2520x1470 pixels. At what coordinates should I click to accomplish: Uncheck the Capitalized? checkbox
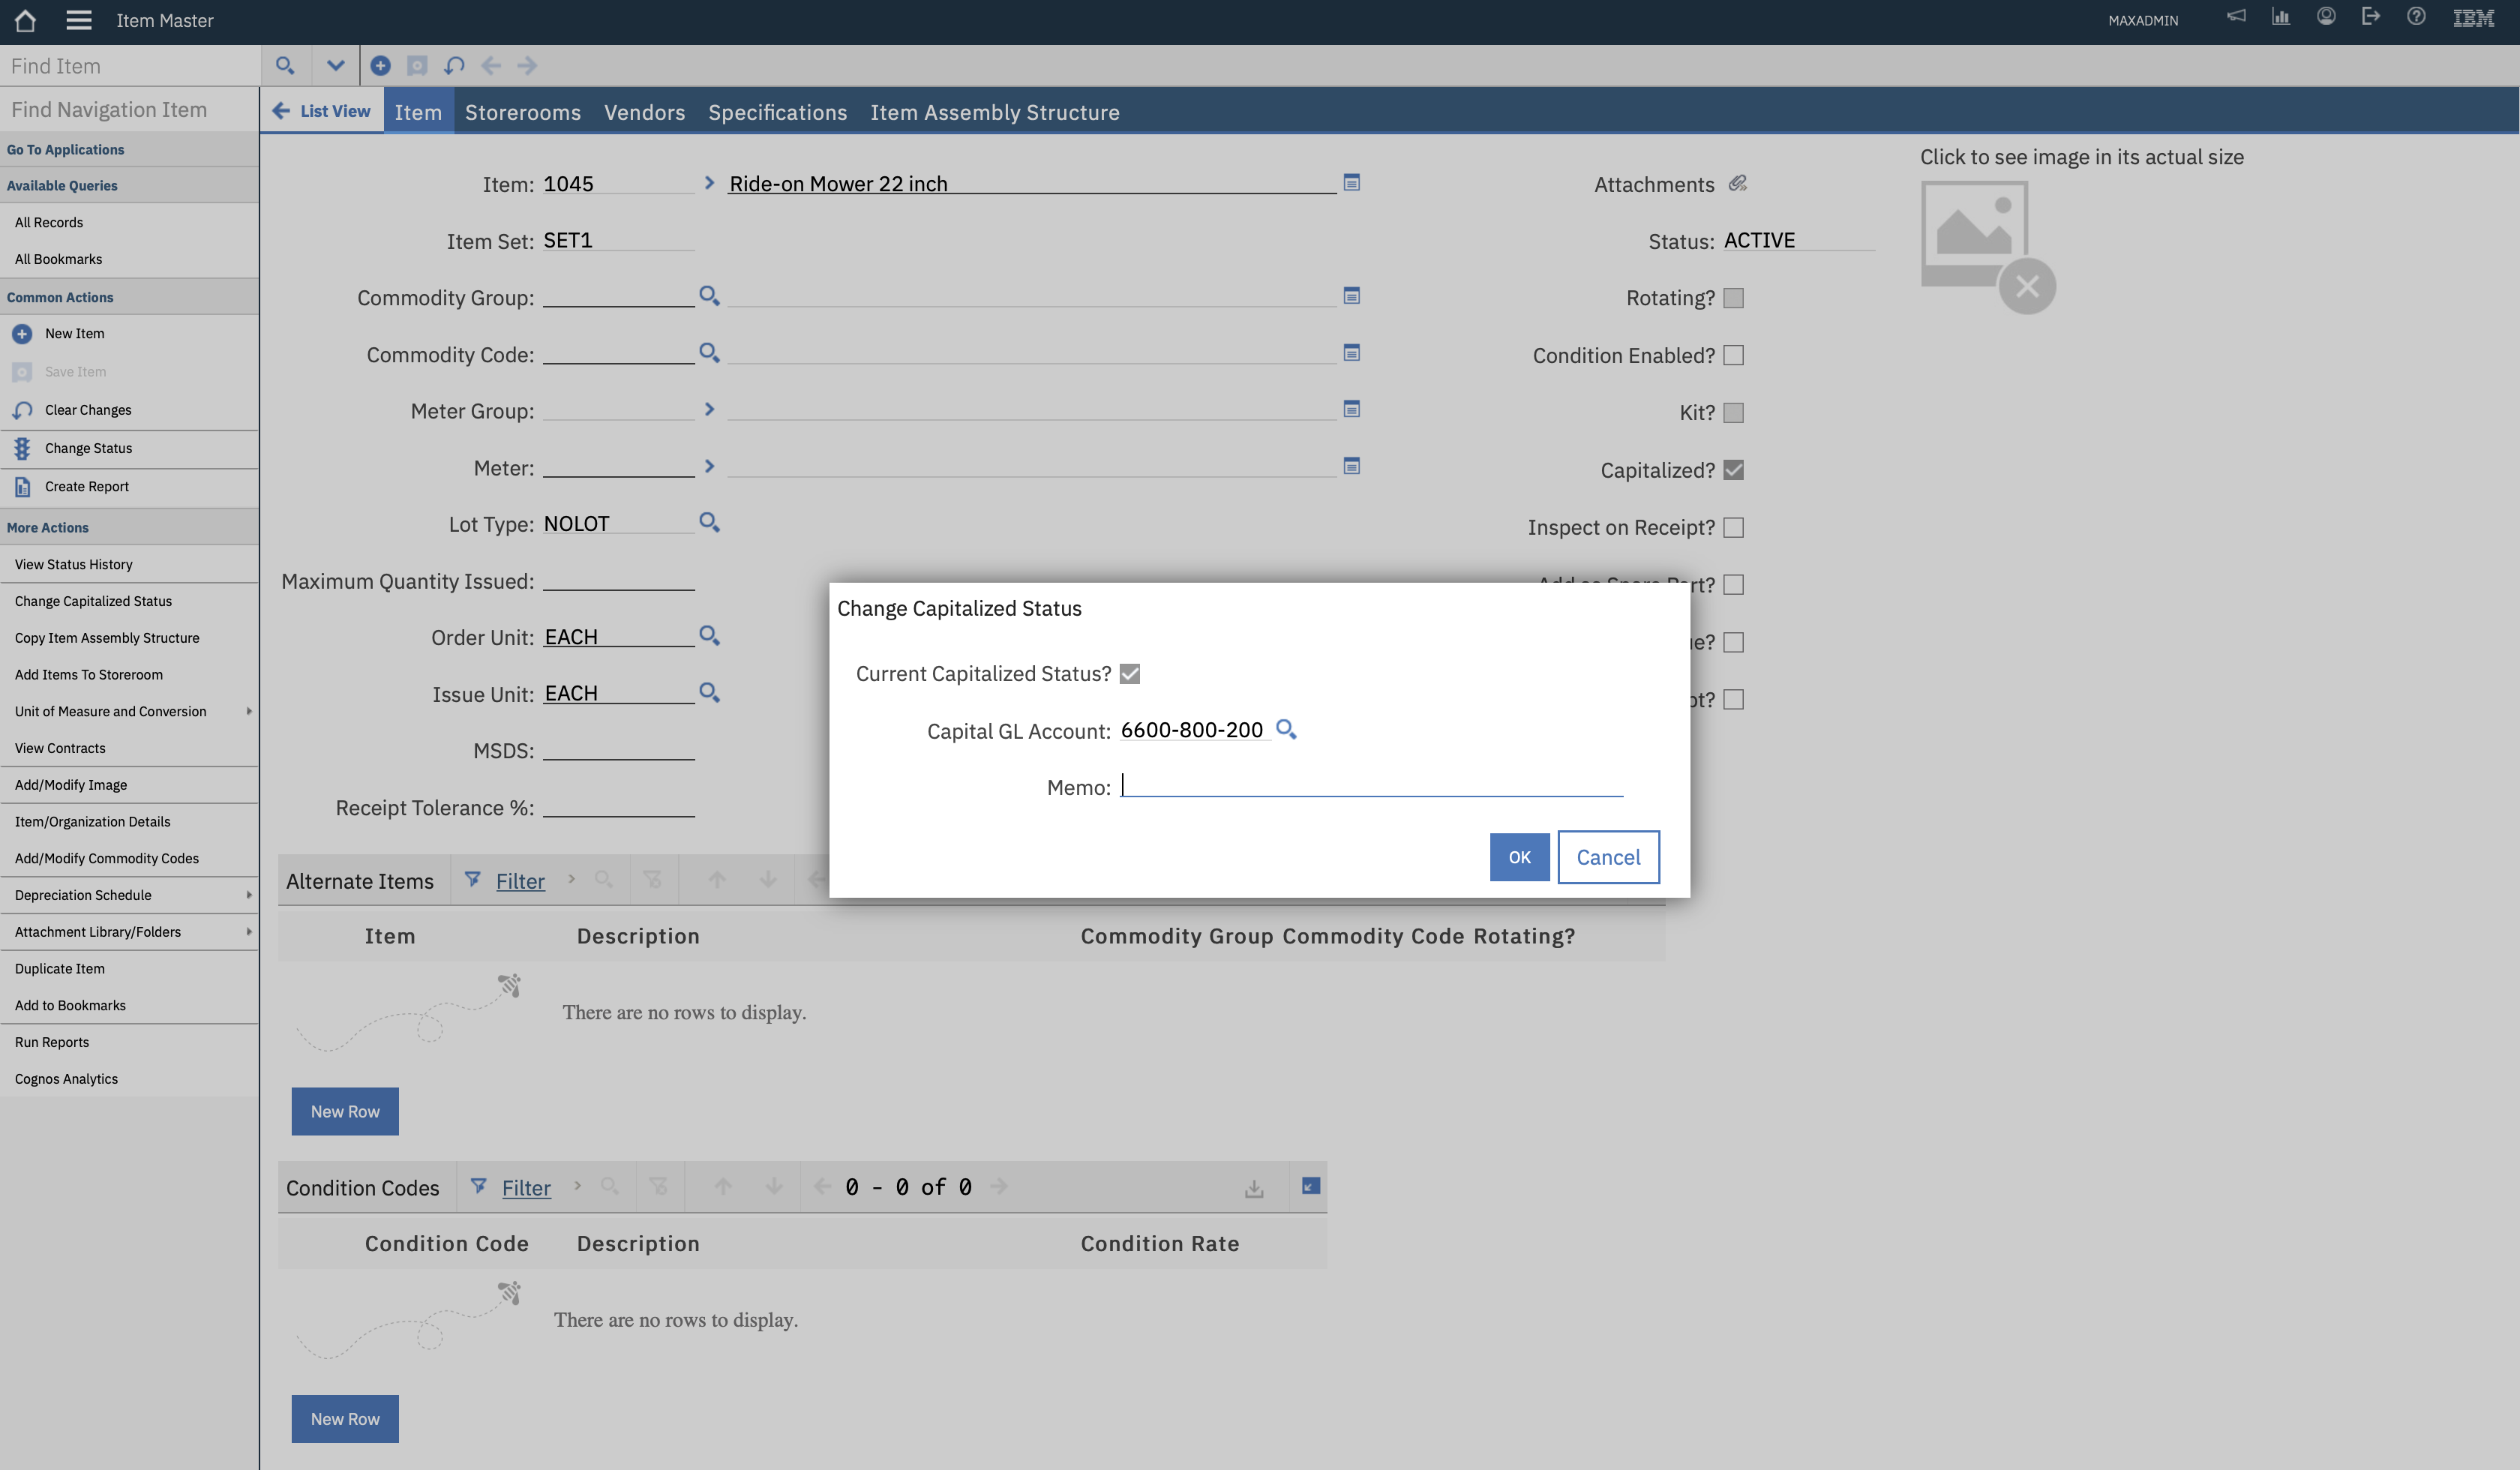click(1733, 469)
